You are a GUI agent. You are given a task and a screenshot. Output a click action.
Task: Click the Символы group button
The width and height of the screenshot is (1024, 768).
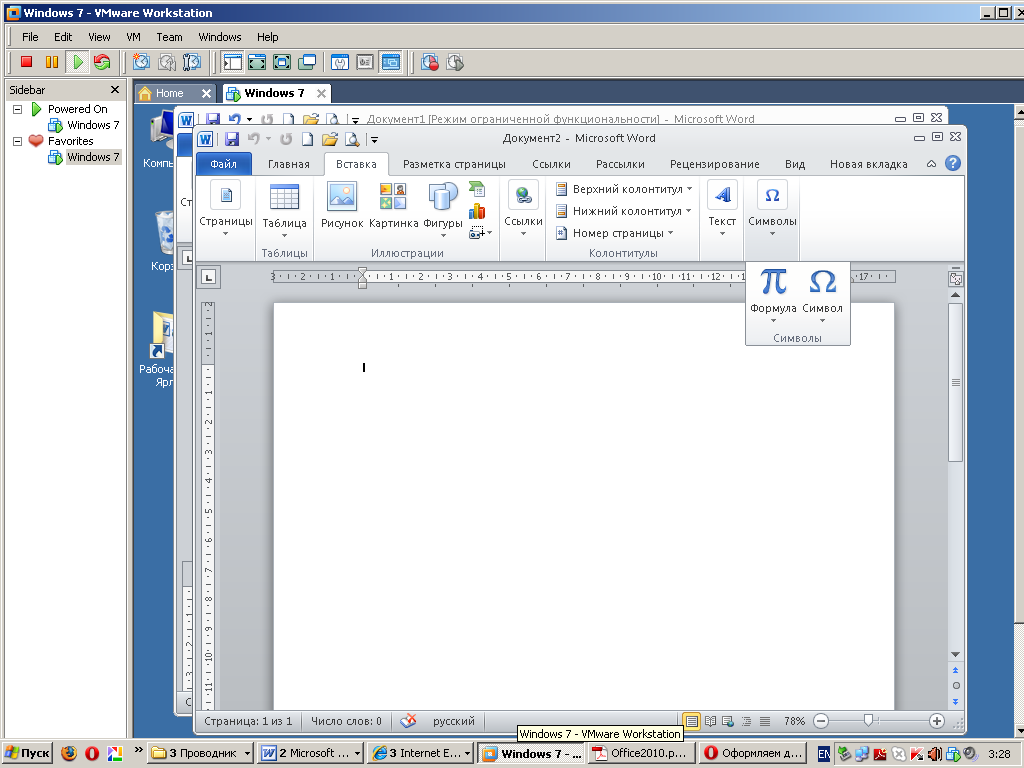coord(772,209)
